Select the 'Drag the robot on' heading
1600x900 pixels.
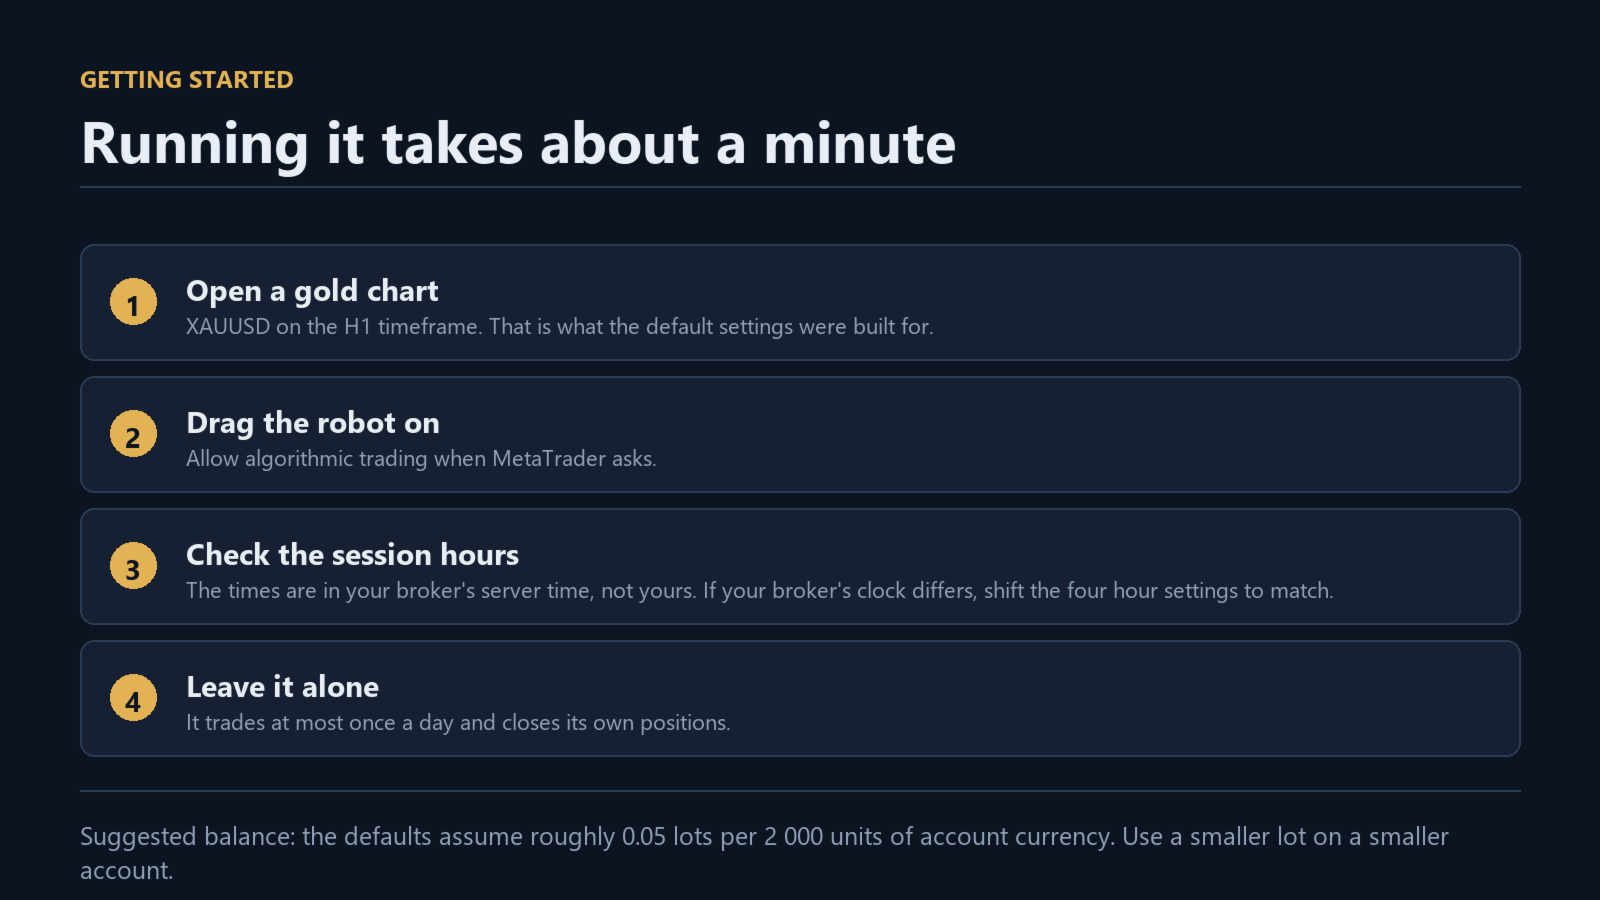coord(313,423)
